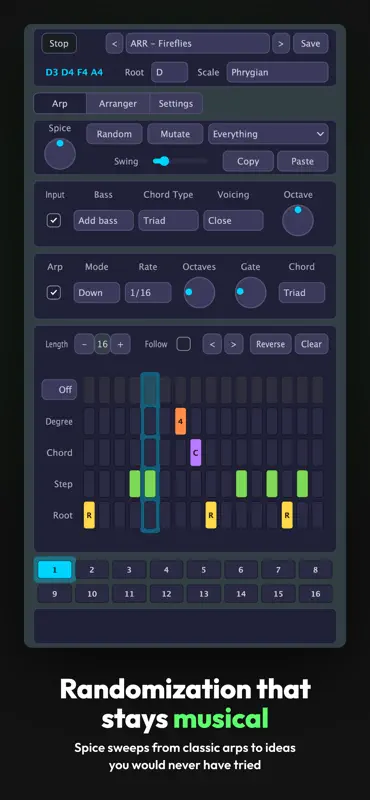
Task: Expand the Everything dropdown
Action: pos(268,134)
